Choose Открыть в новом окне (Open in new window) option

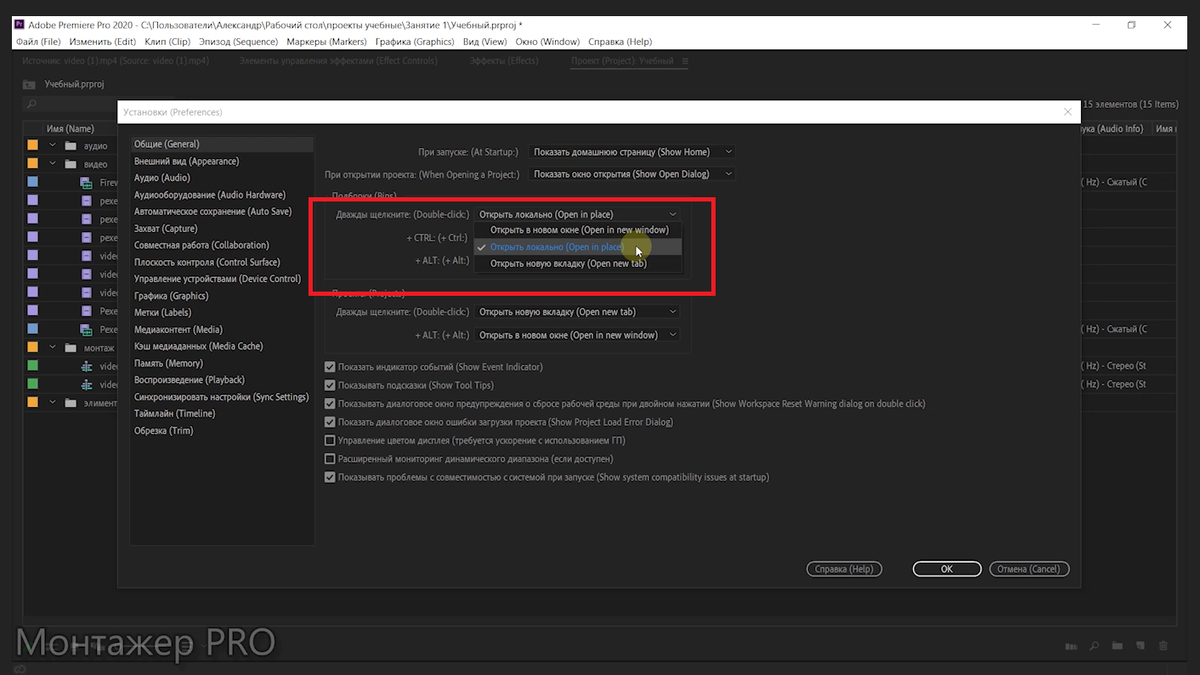point(578,230)
